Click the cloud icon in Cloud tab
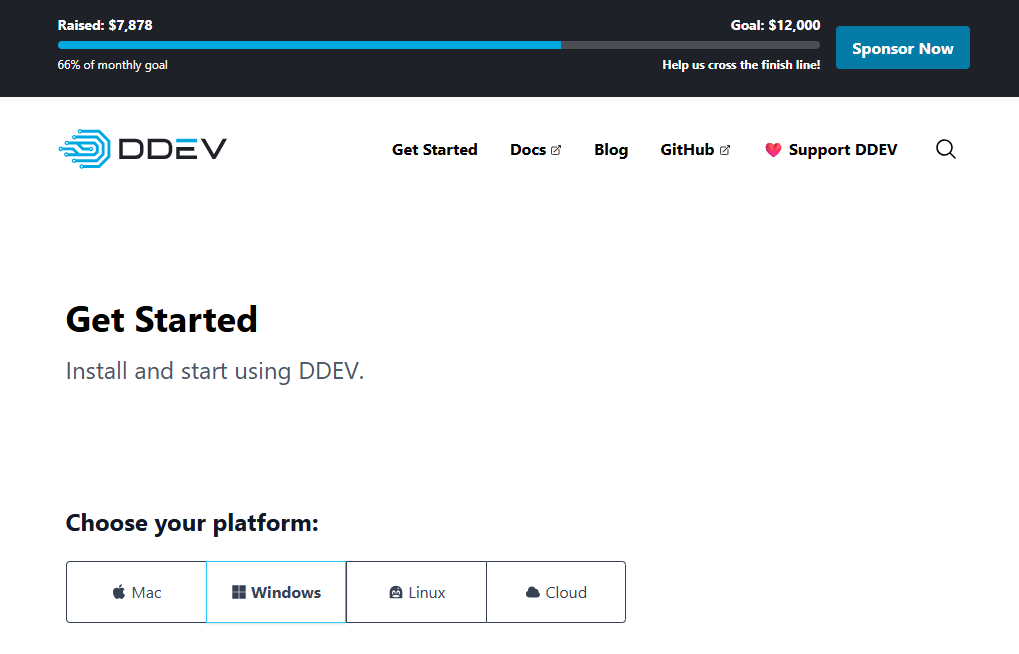Screen dimensions: 1019x654 coord(533,592)
